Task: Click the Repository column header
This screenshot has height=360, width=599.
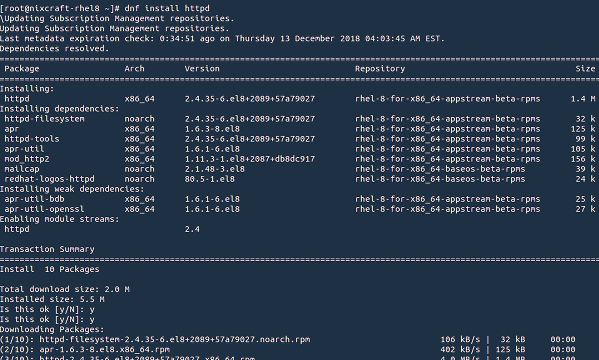Action: tap(380, 69)
